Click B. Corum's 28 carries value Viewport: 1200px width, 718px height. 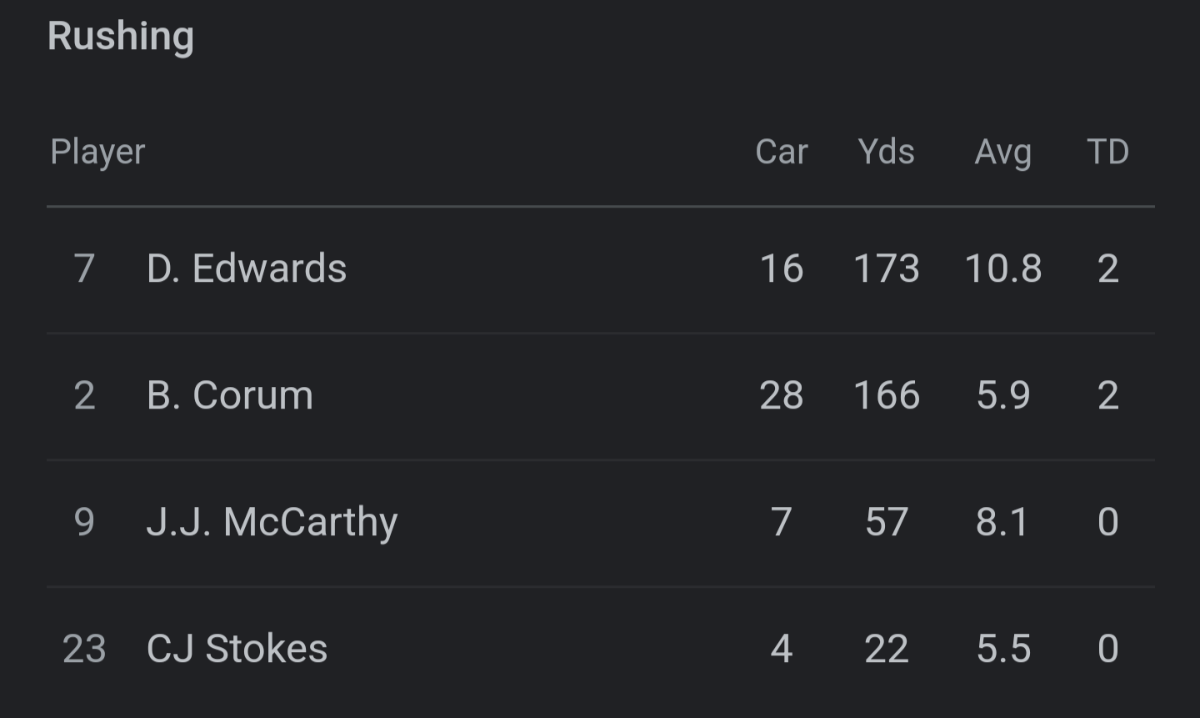coord(781,396)
